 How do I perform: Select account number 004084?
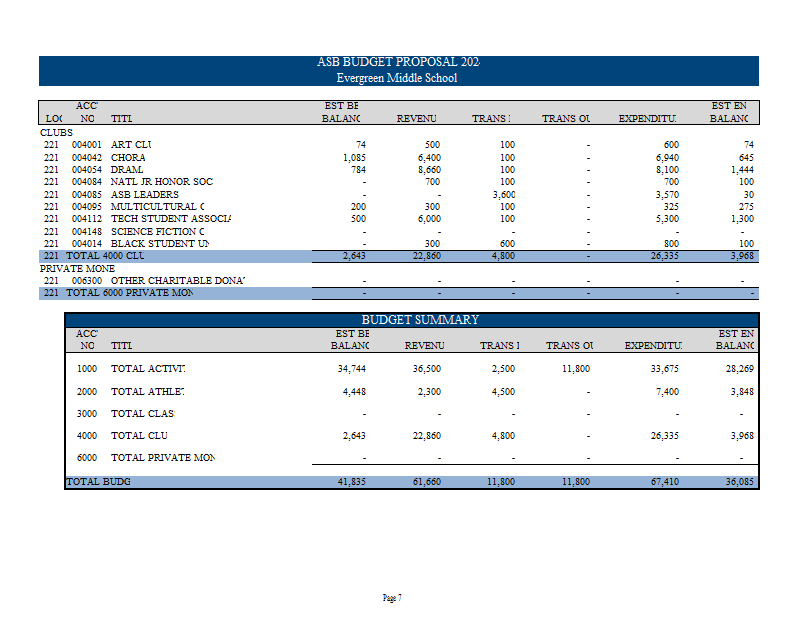point(86,182)
